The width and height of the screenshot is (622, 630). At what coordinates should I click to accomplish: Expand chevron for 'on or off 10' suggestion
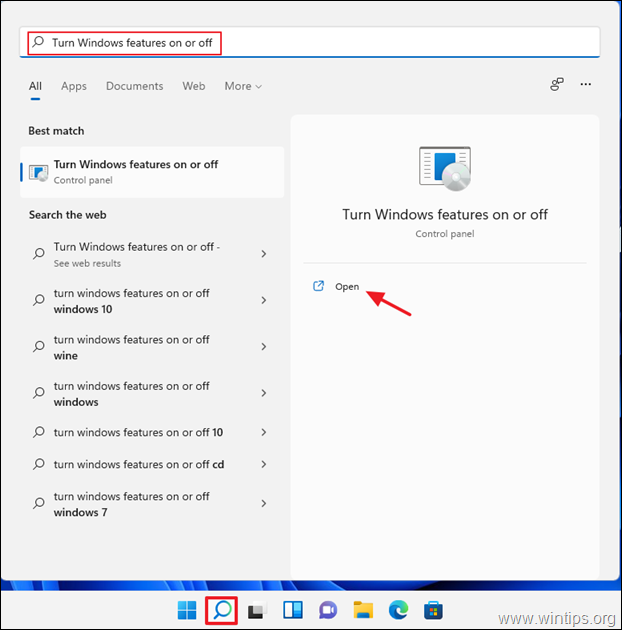click(x=264, y=432)
